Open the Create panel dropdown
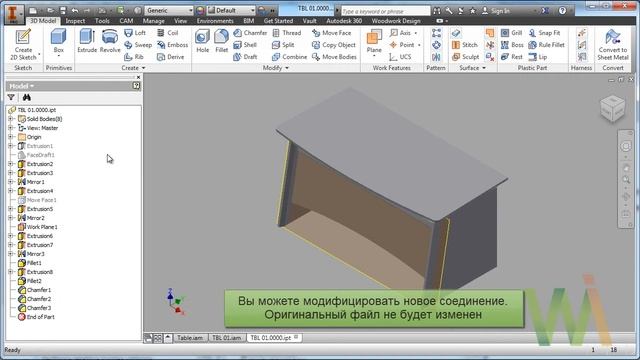 133,68
